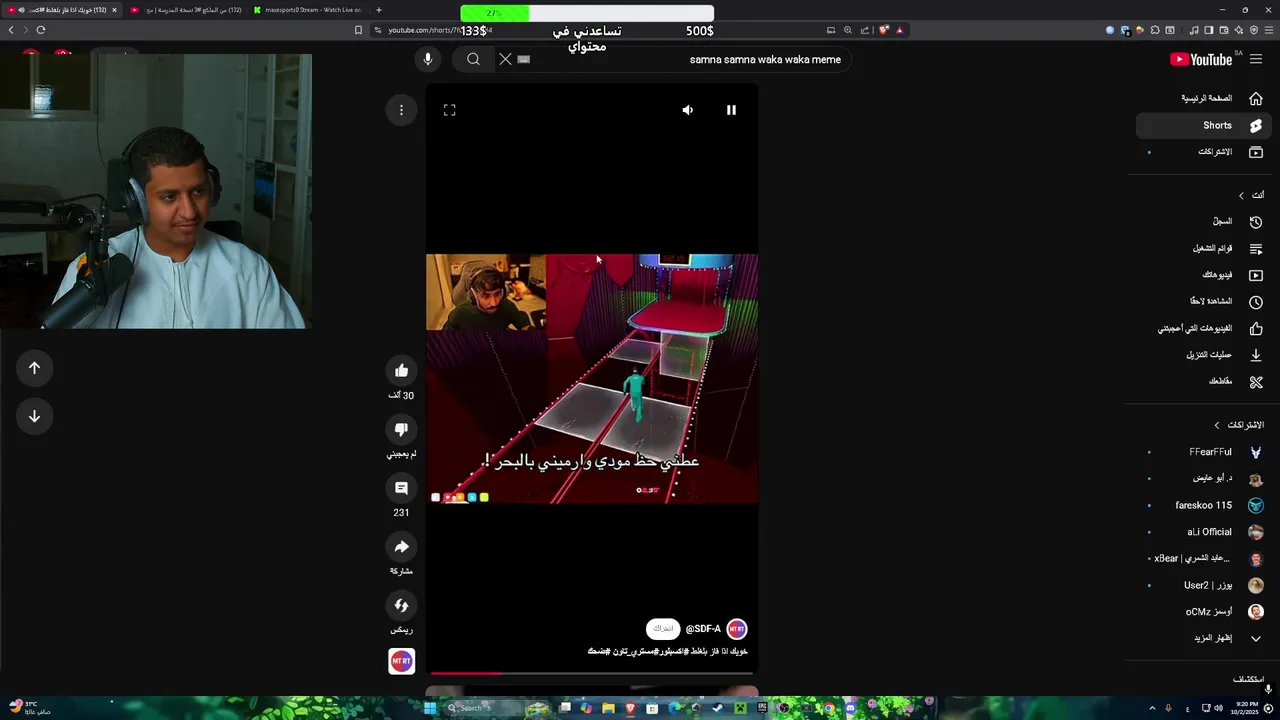The width and height of the screenshot is (1280, 720).
Task: Seek along the Shorts red progress bar
Action: (592, 673)
